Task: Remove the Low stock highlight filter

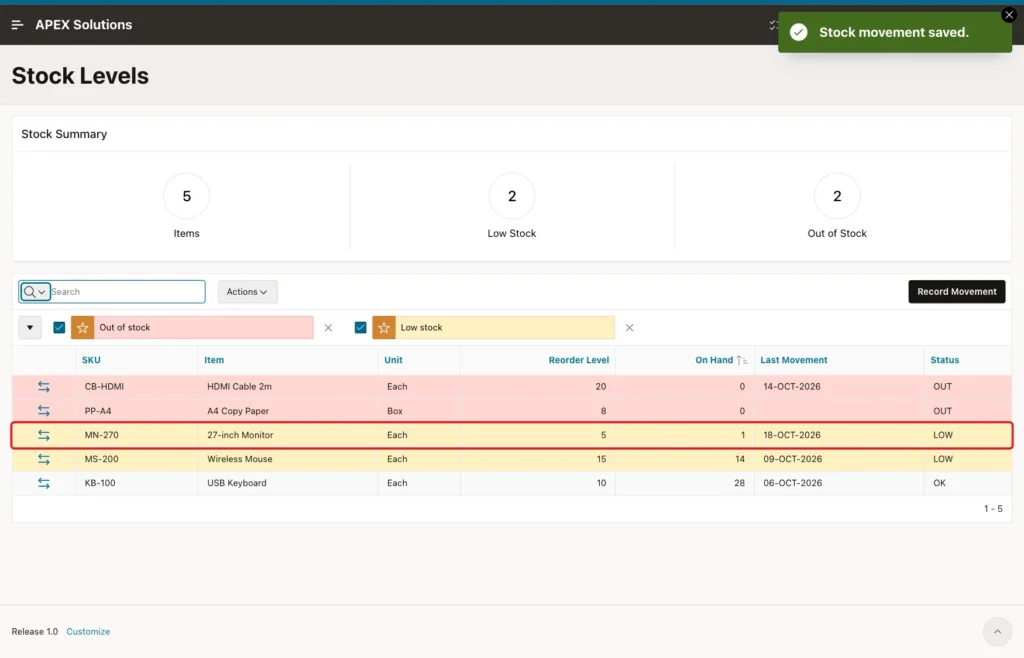Action: [x=630, y=328]
